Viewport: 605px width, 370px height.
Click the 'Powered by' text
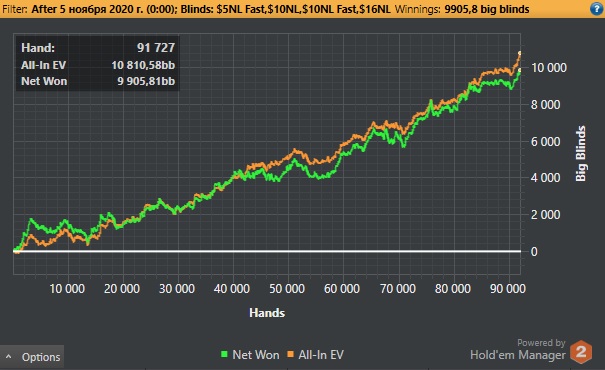541,343
